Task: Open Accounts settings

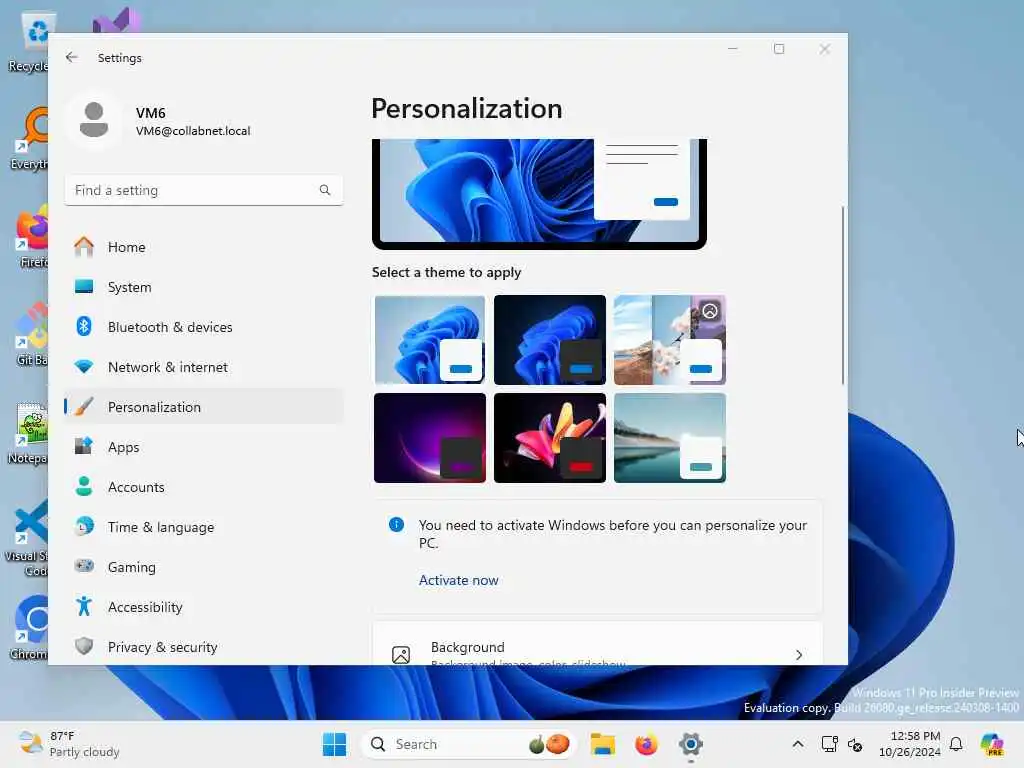Action: point(204,487)
